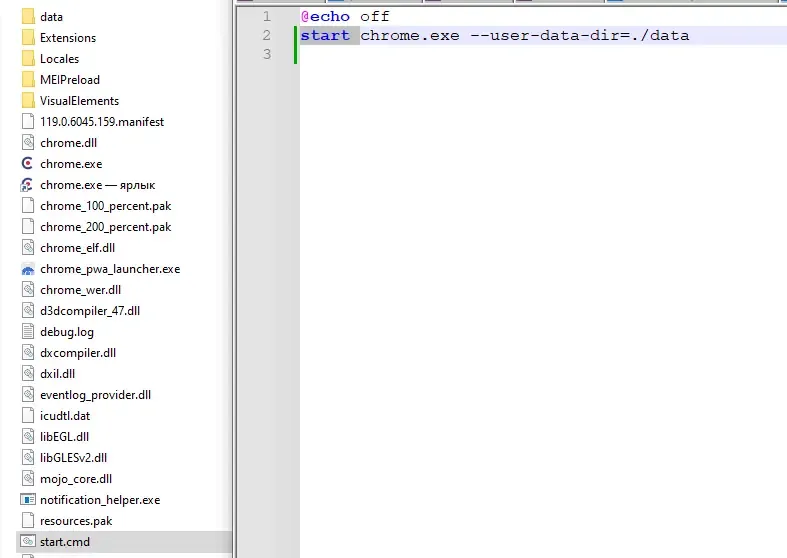
Task: Select the eventlog_provider.dll file icon
Action: [28, 395]
